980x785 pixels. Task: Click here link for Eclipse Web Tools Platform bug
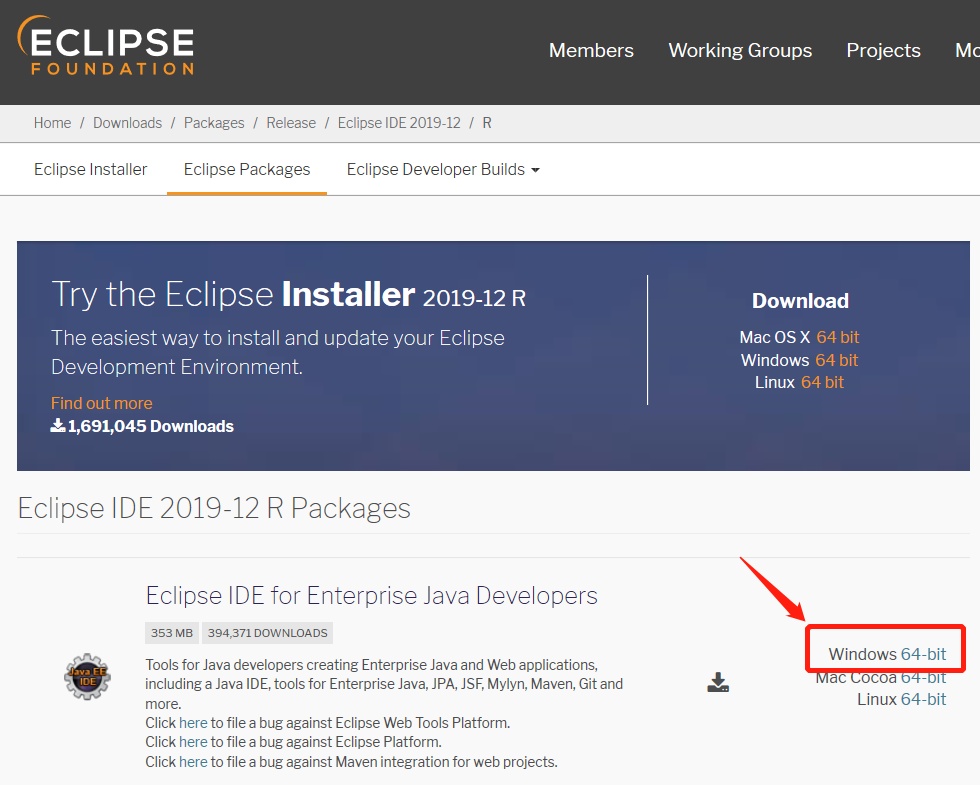pyautogui.click(x=193, y=723)
